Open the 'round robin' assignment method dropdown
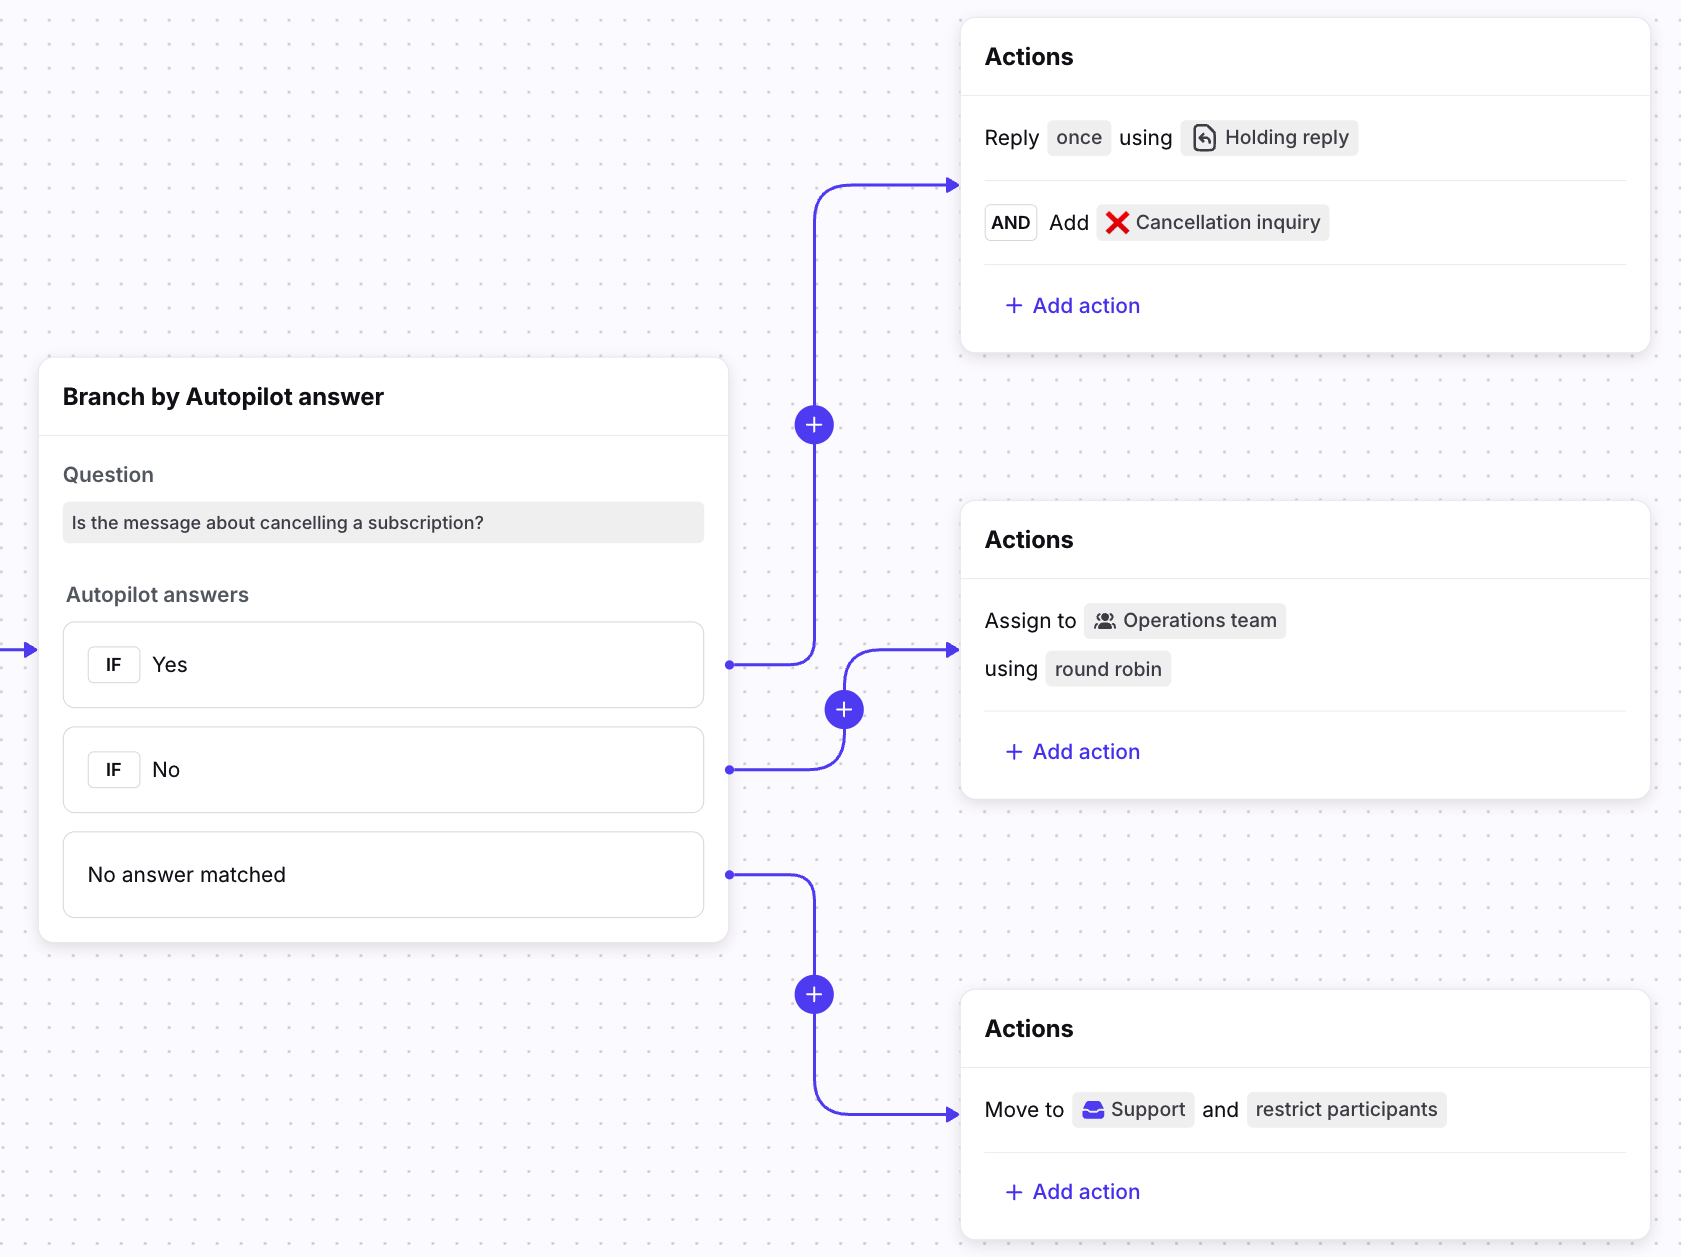Image resolution: width=1681 pixels, height=1257 pixels. coord(1107,669)
